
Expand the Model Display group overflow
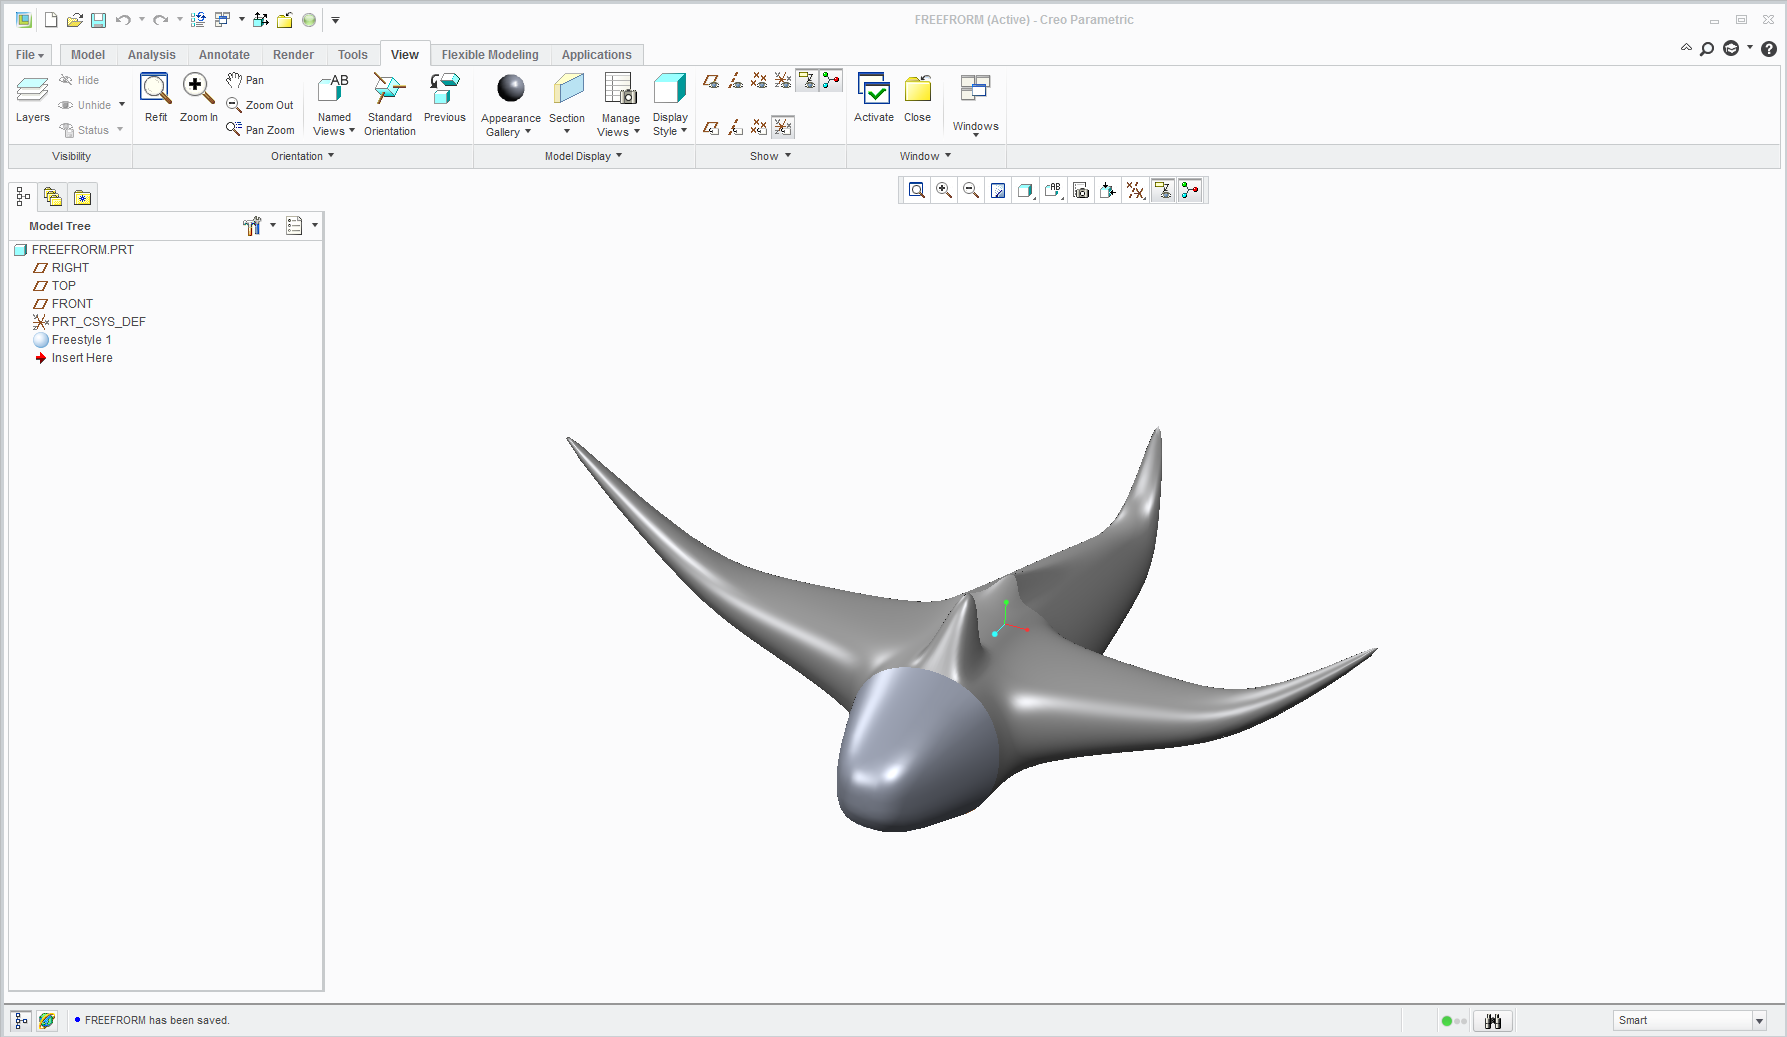pyautogui.click(x=584, y=156)
